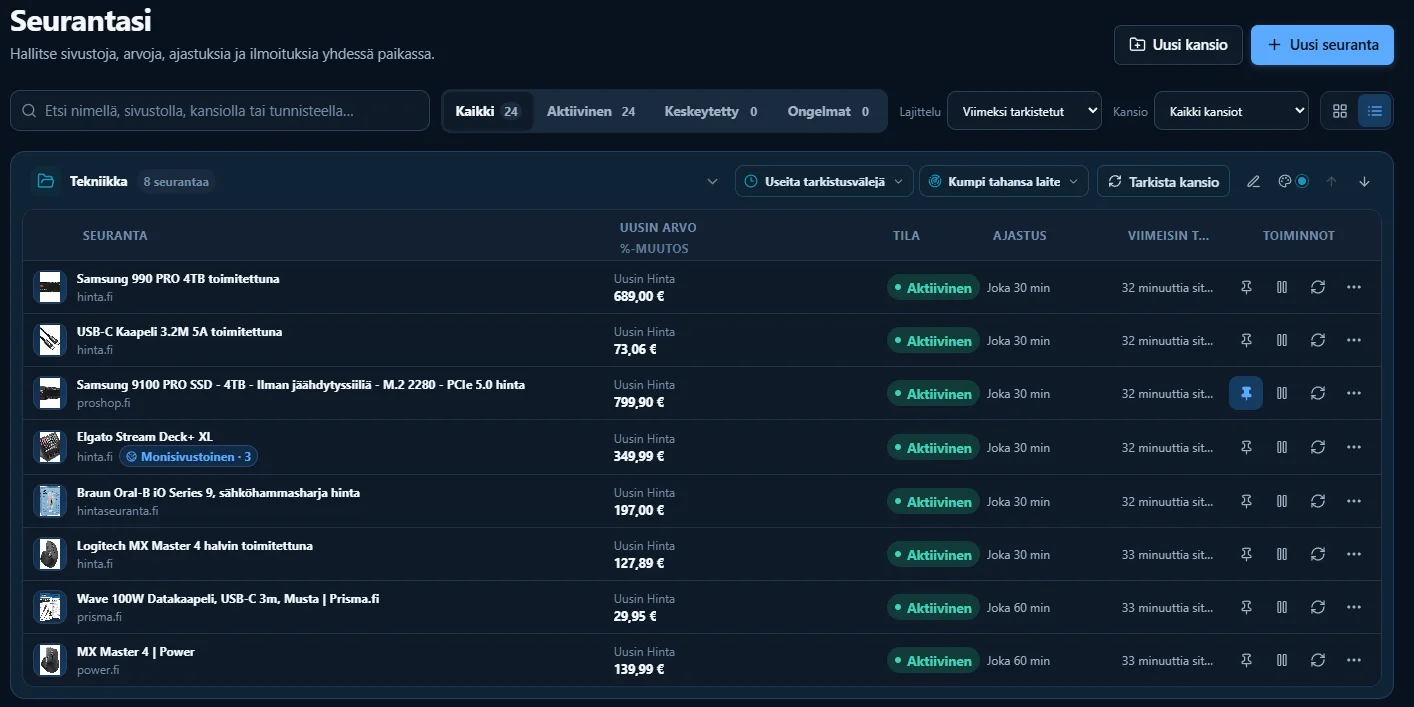This screenshot has width=1414, height=707.
Task: Pause the Braun Oral-B iO Series 9 tracker
Action: 1282,500
